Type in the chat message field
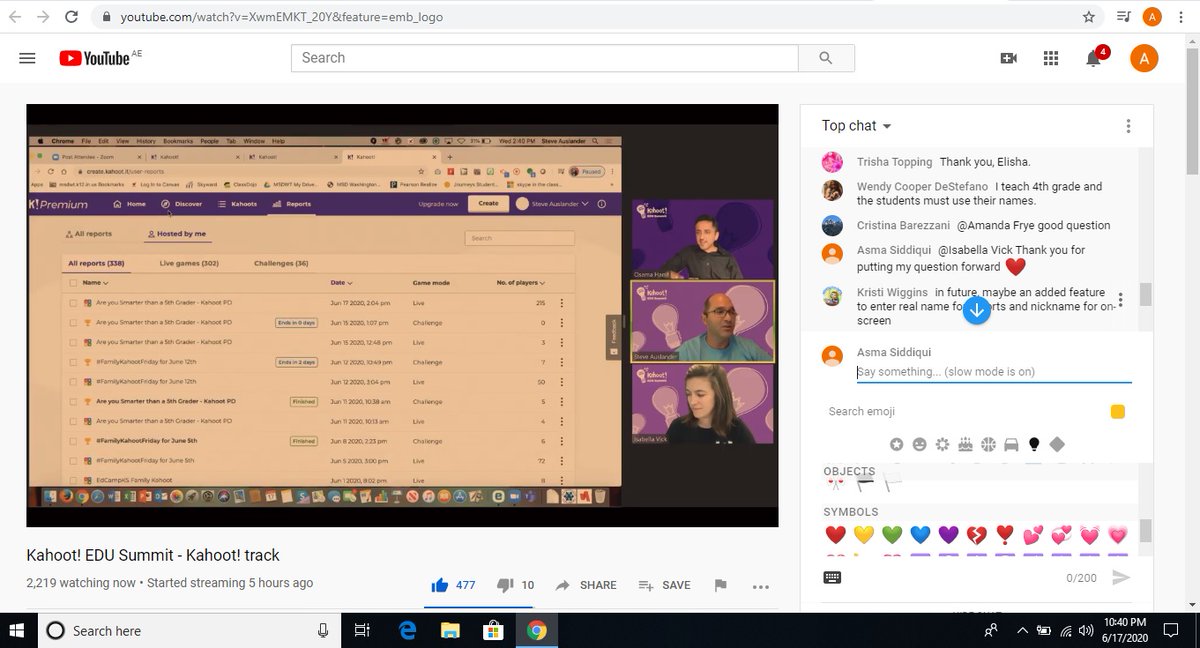Image resolution: width=1200 pixels, height=648 pixels. point(994,372)
